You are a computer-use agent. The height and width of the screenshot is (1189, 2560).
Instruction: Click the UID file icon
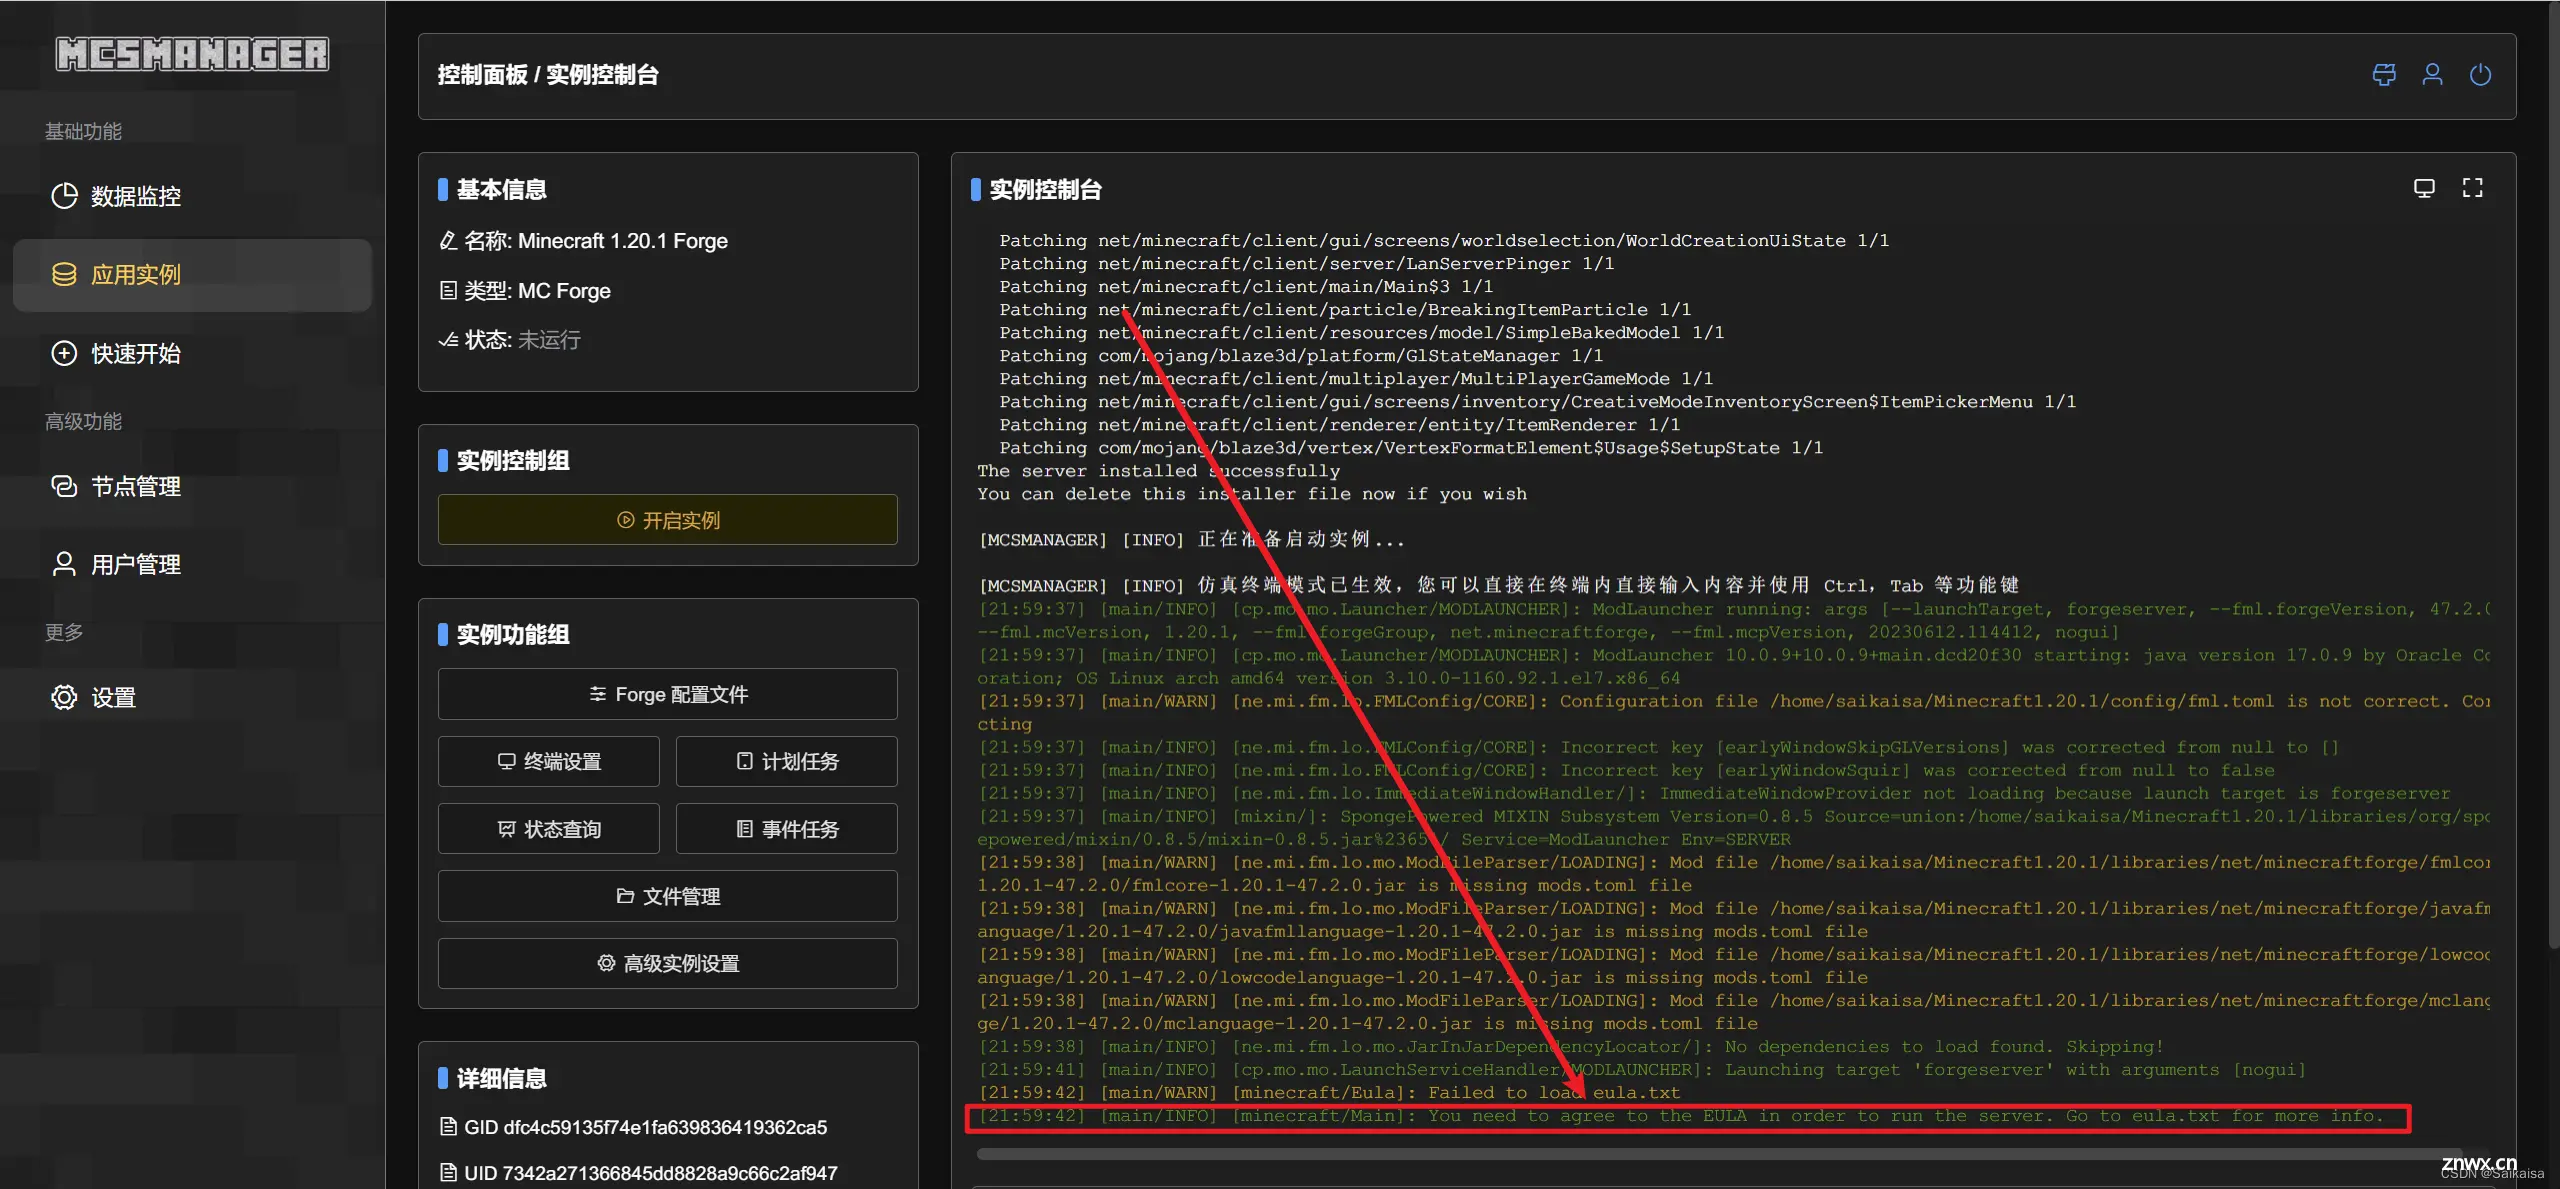pyautogui.click(x=448, y=1173)
